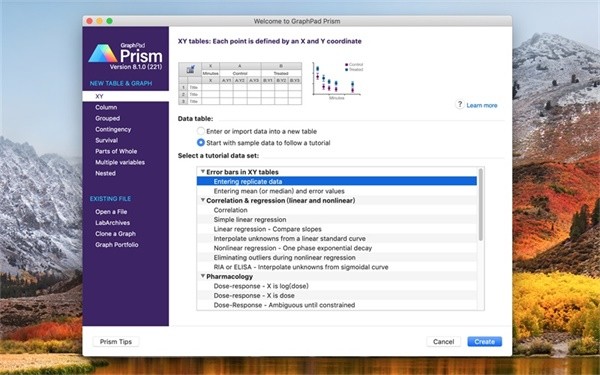
Task: Click the Cancel button
Action: tap(443, 342)
